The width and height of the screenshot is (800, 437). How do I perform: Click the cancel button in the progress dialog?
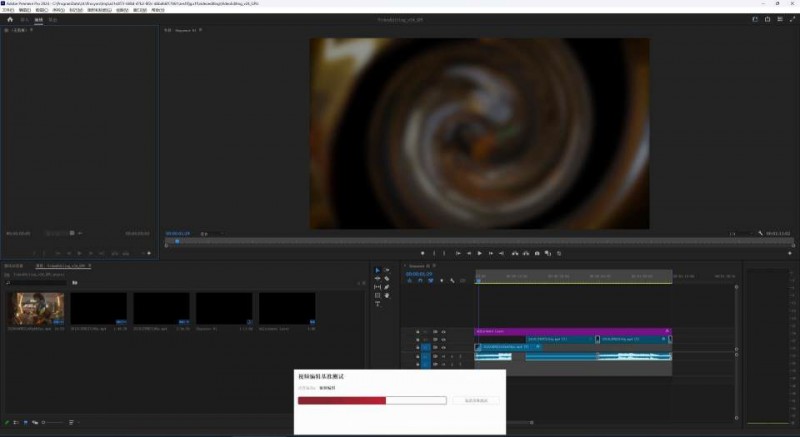tap(476, 400)
